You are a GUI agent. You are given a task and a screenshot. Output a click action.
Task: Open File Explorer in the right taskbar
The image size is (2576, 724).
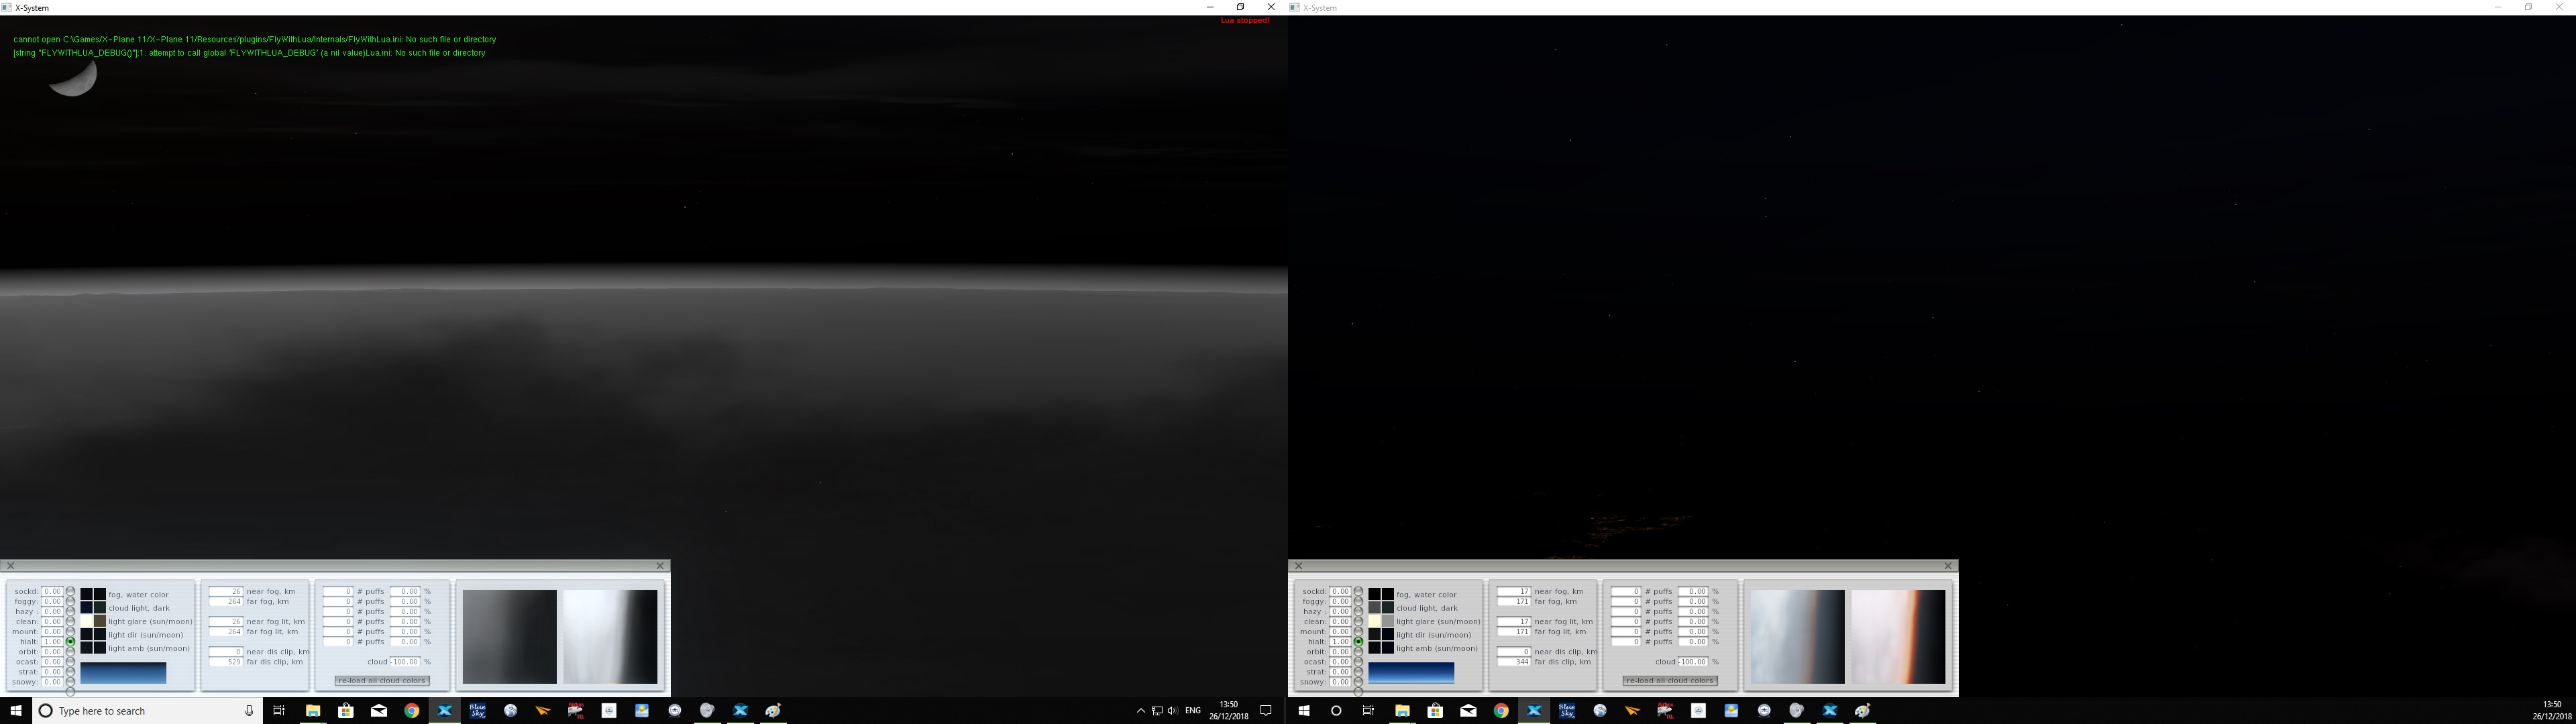pos(1402,711)
